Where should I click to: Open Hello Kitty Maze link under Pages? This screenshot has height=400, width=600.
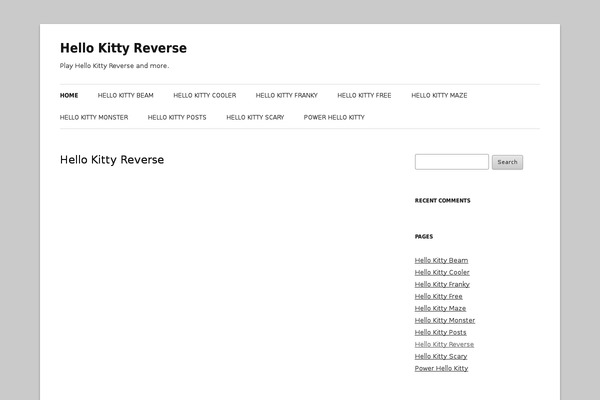(x=440, y=309)
